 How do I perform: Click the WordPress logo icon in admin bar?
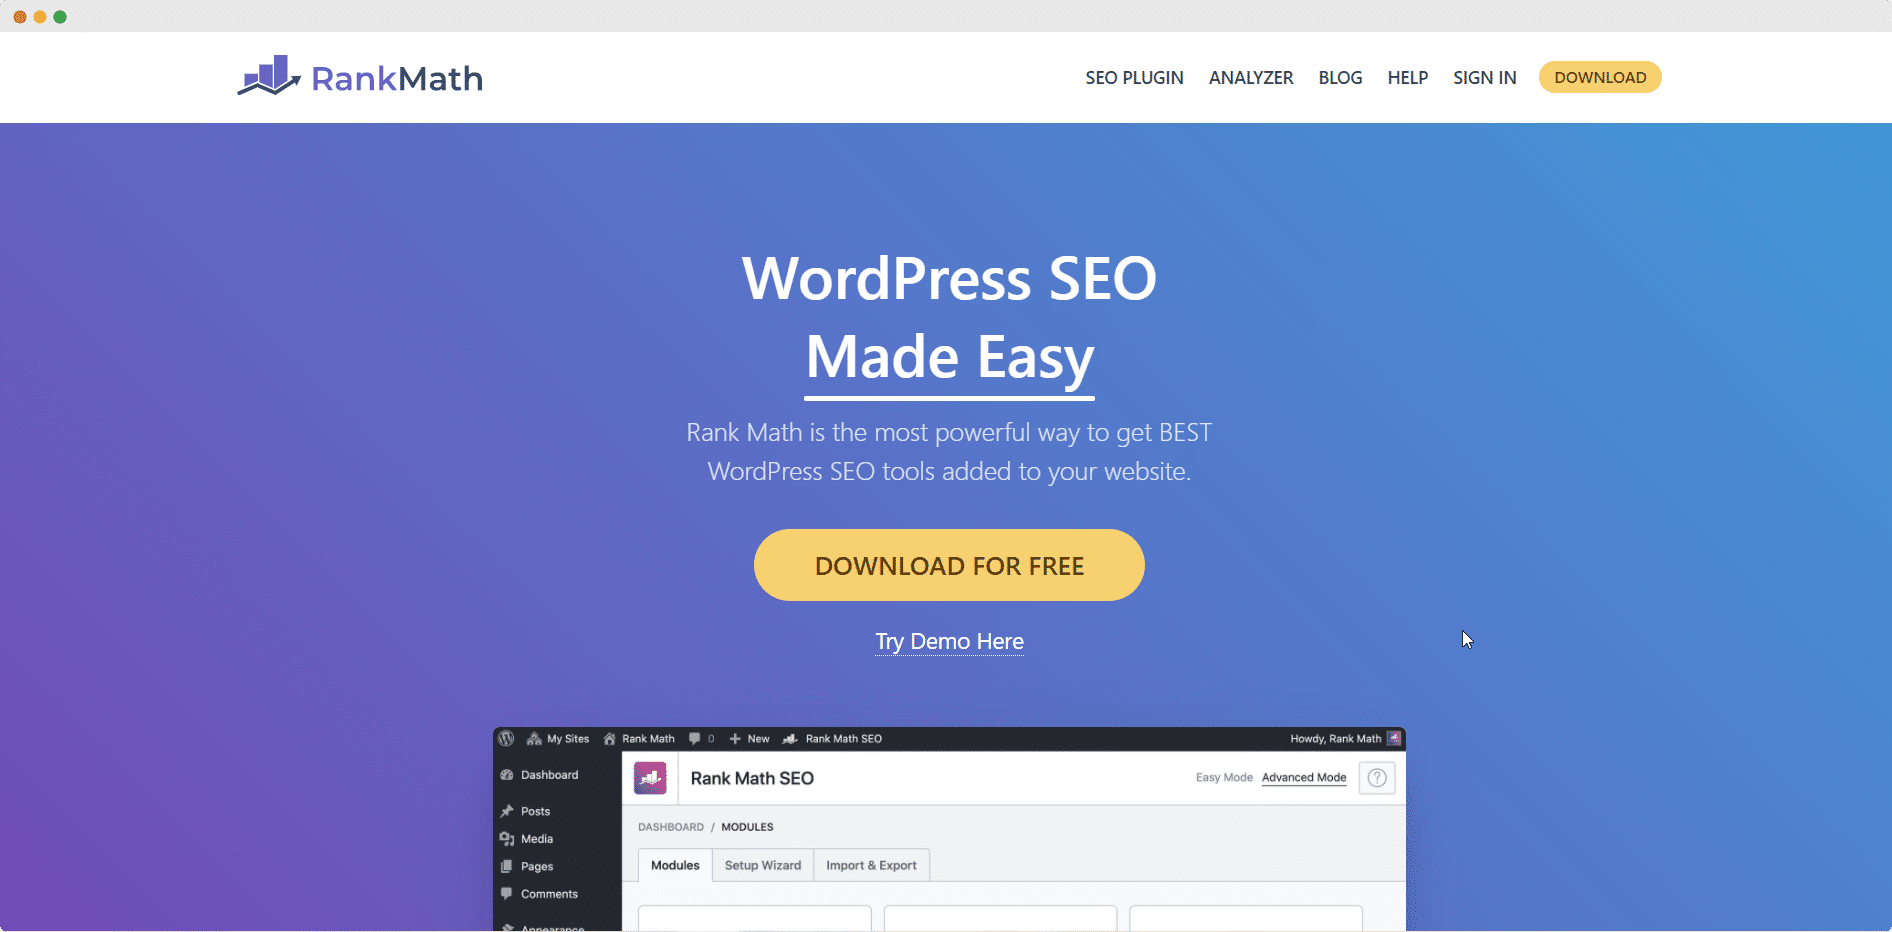tap(506, 739)
